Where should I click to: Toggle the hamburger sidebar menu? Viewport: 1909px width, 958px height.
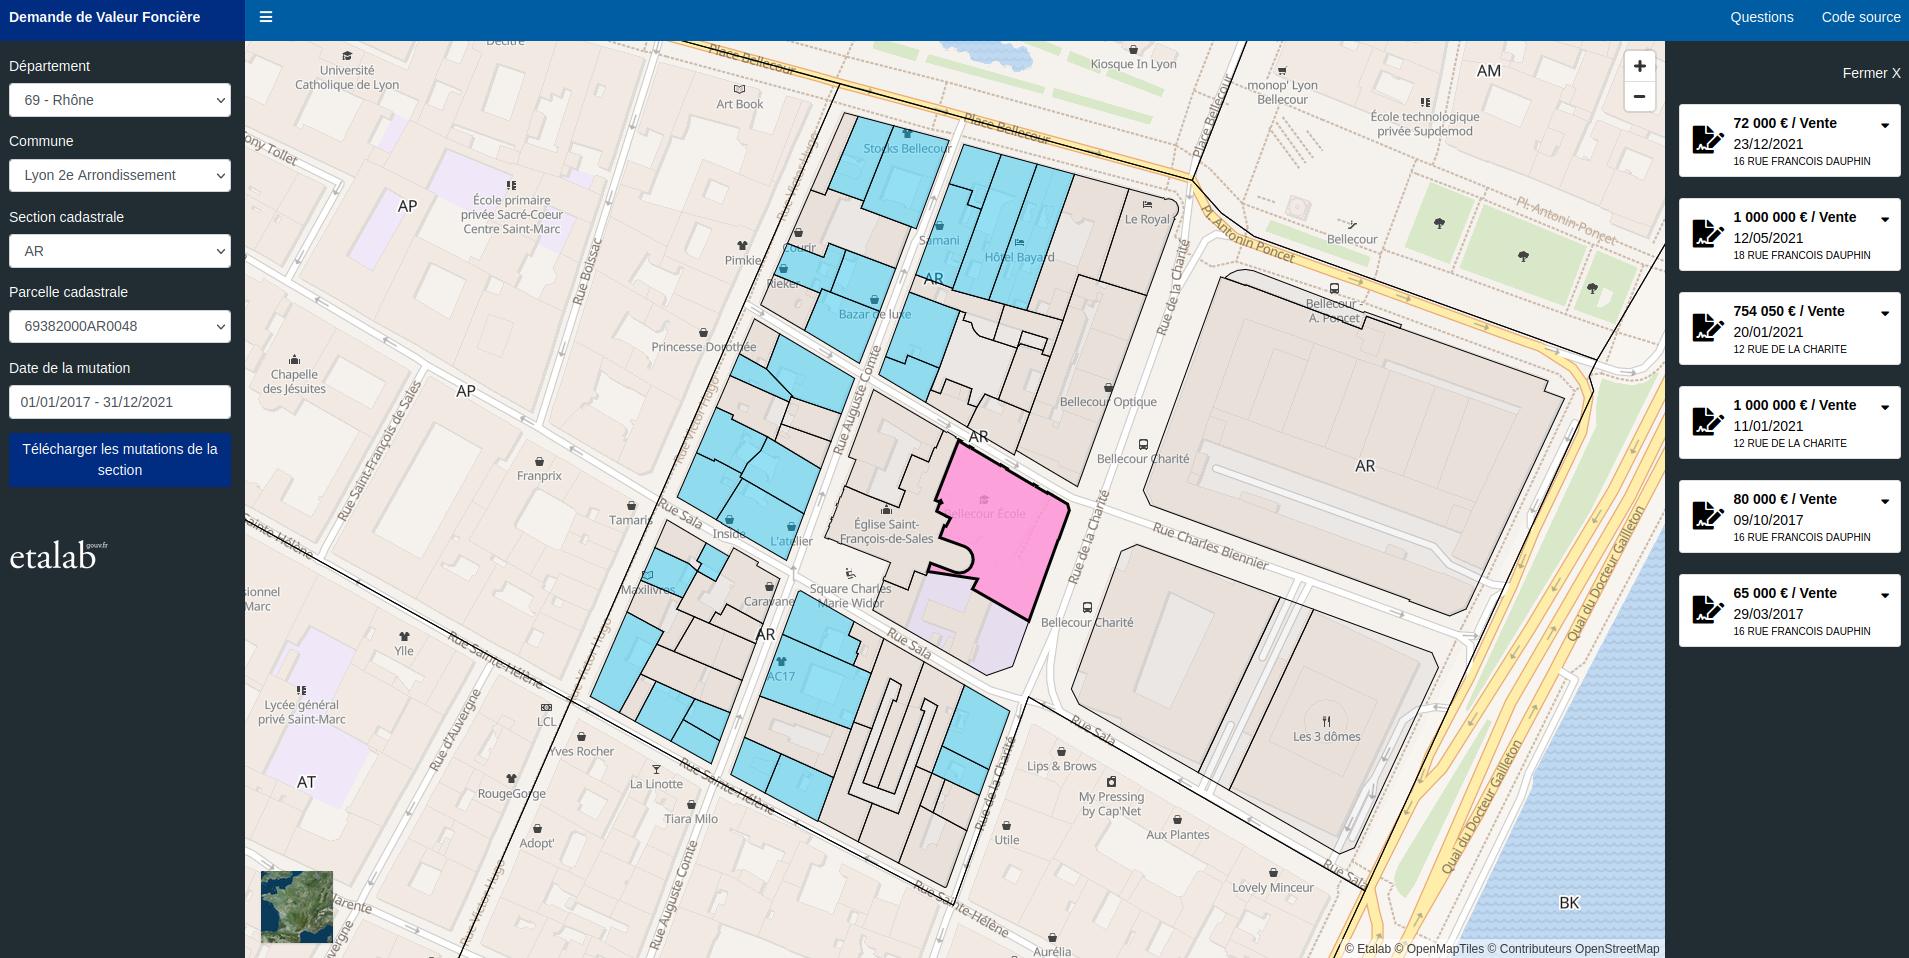(266, 17)
